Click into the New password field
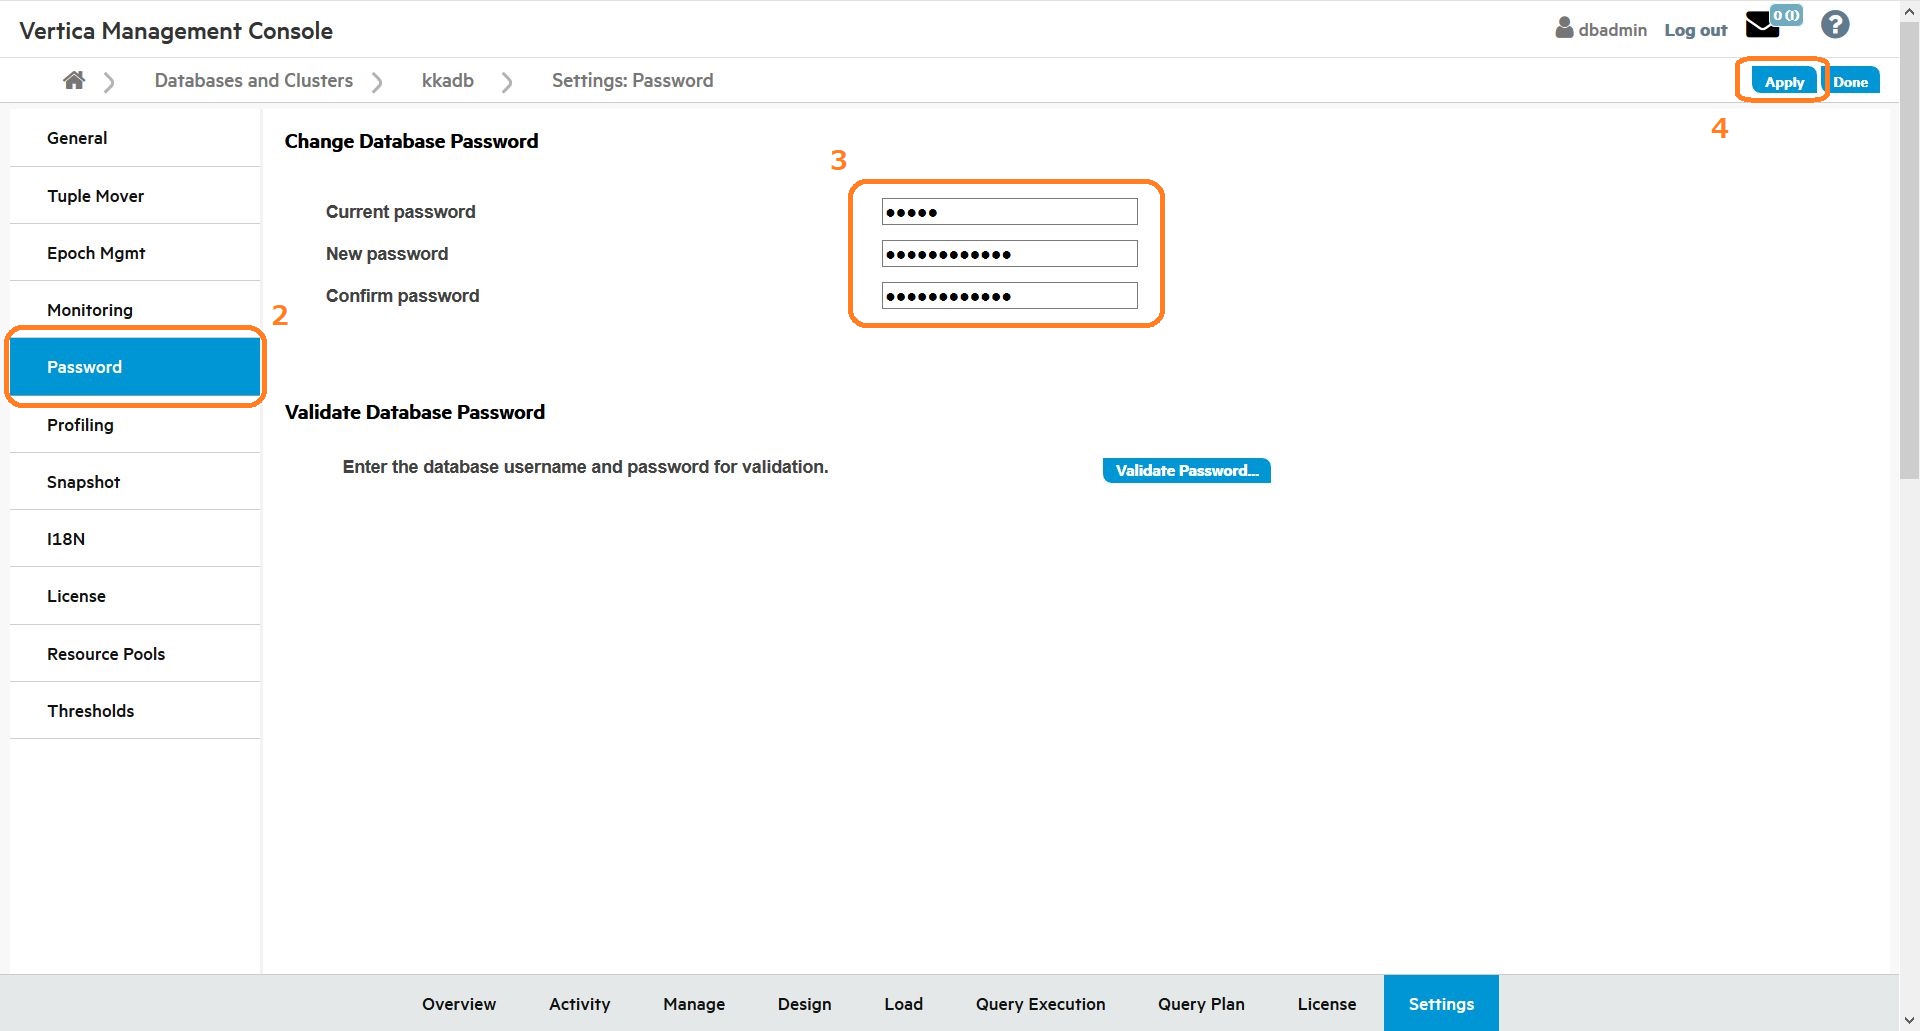This screenshot has width=1920, height=1031. (1009, 254)
